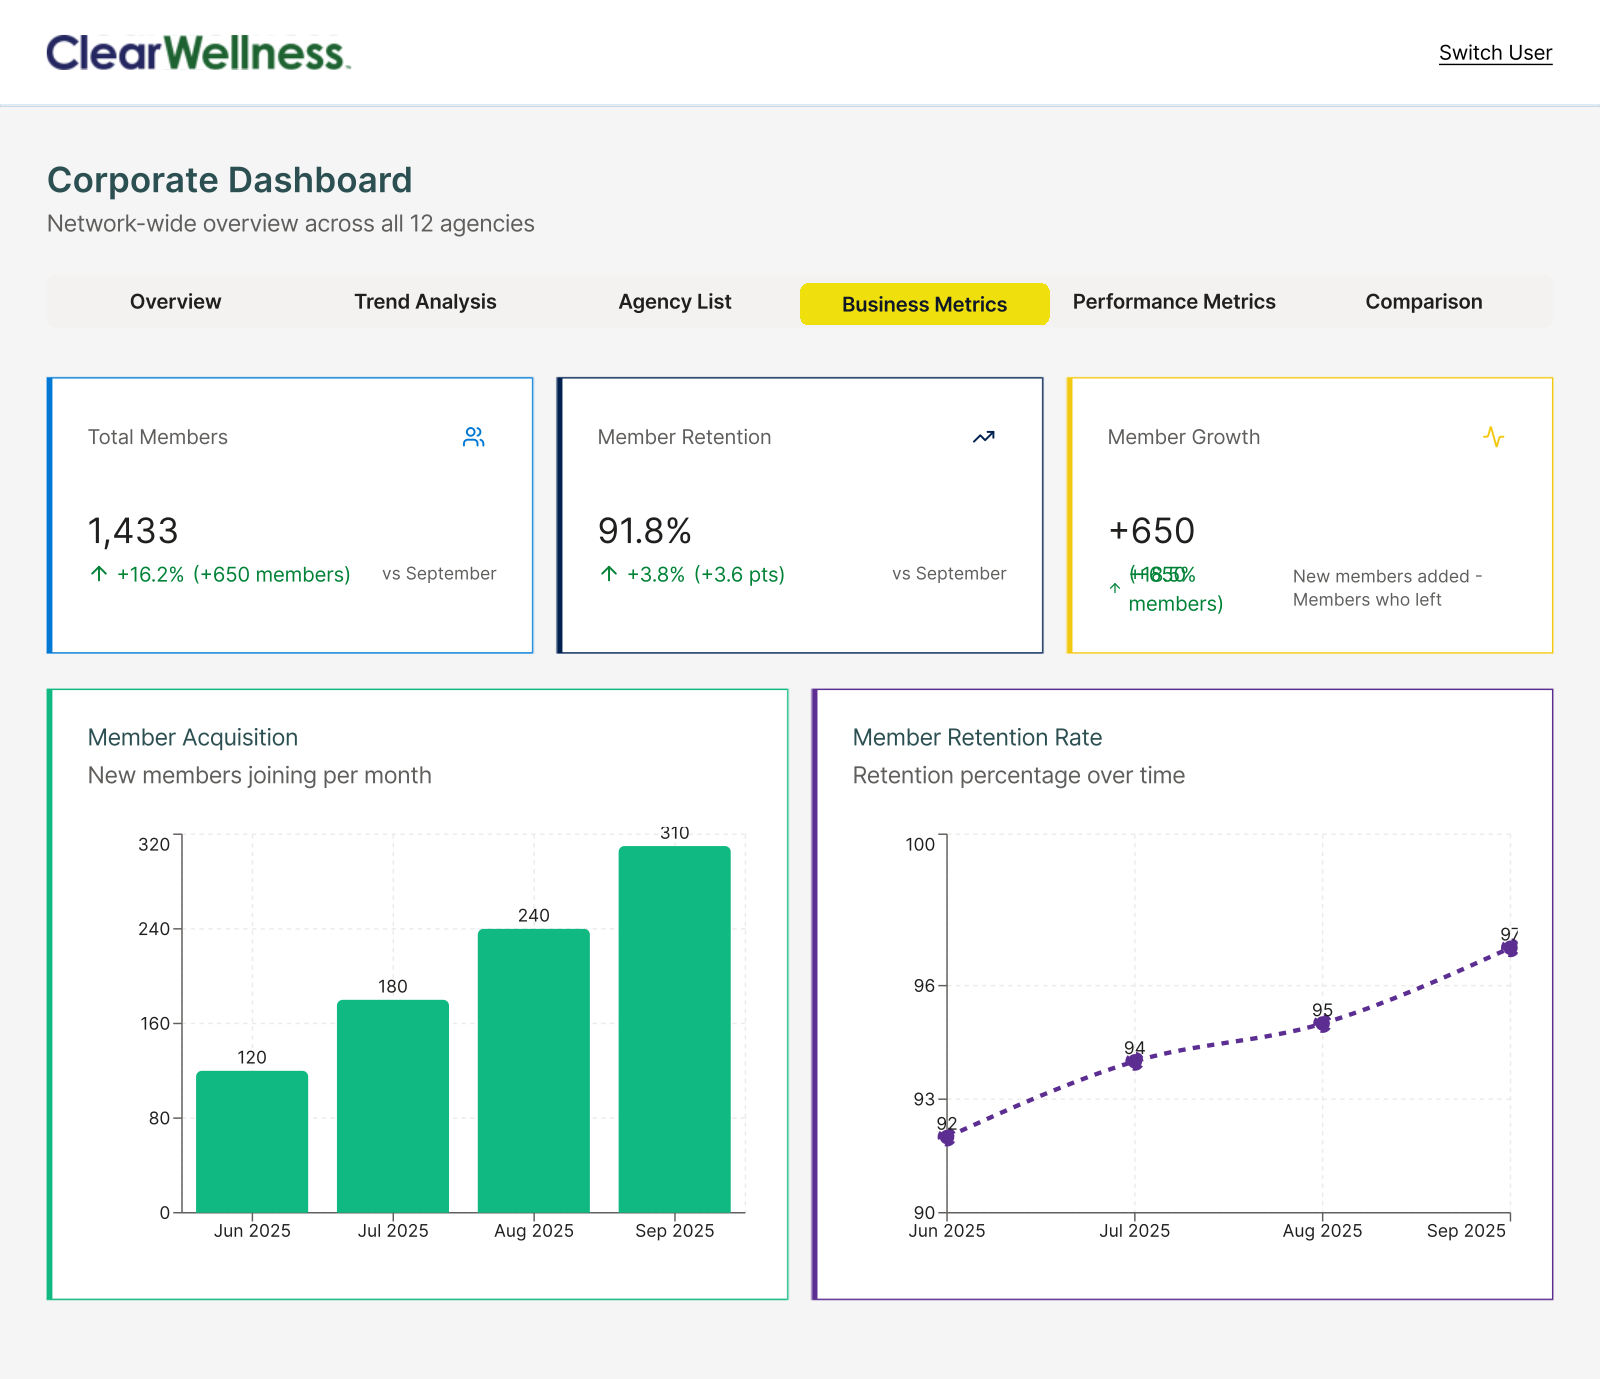1600x1379 pixels.
Task: Select the highlighted Business Metrics tab
Action: coord(925,304)
